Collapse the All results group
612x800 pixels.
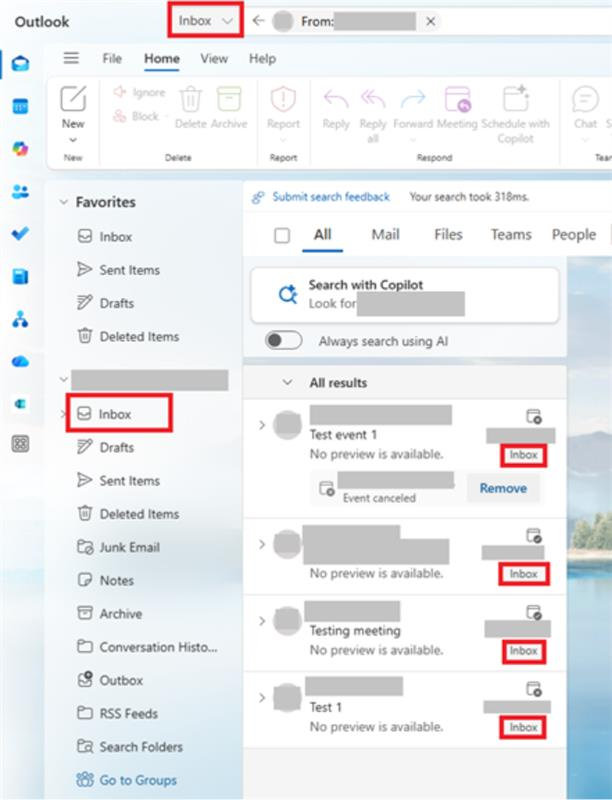[288, 383]
